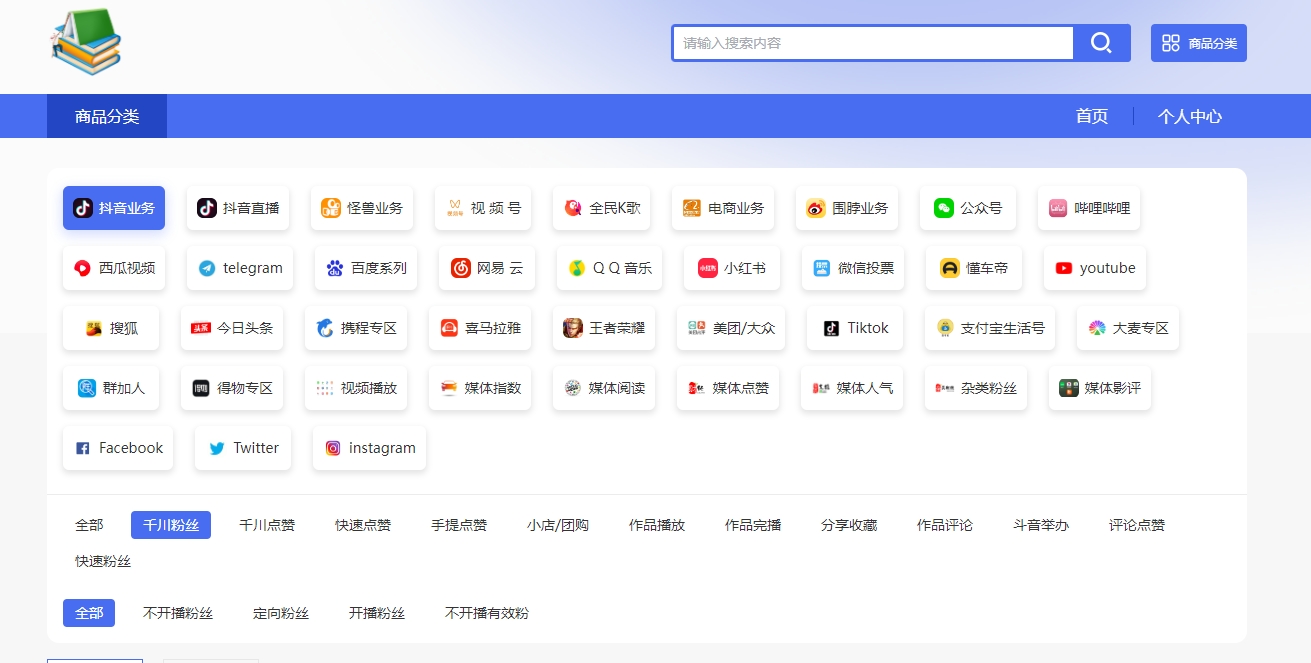Select the 定向粉丝 sub-filter
This screenshot has width=1311, height=663.
pos(281,613)
